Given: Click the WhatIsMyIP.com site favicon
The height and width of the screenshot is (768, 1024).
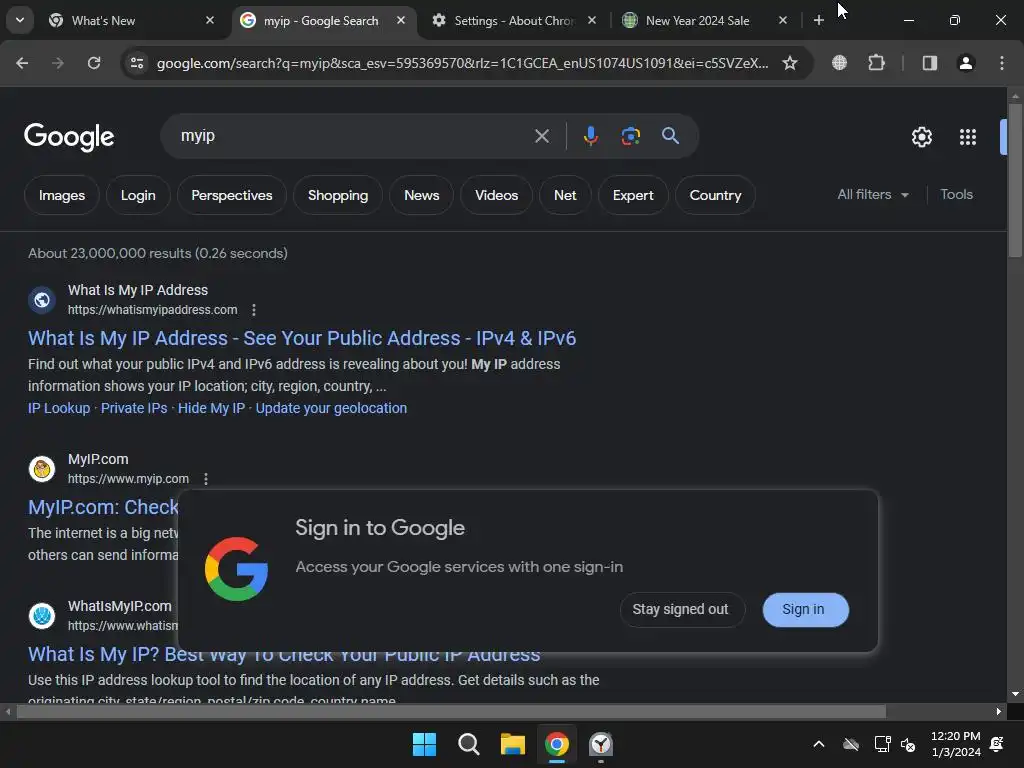Looking at the screenshot, I should [42, 616].
